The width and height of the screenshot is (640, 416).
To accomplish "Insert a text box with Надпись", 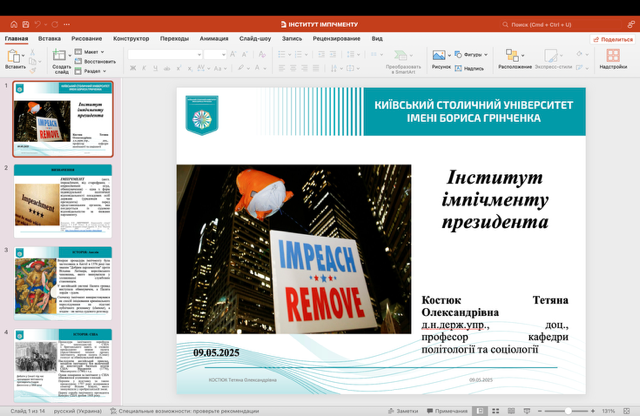I will click(472, 68).
